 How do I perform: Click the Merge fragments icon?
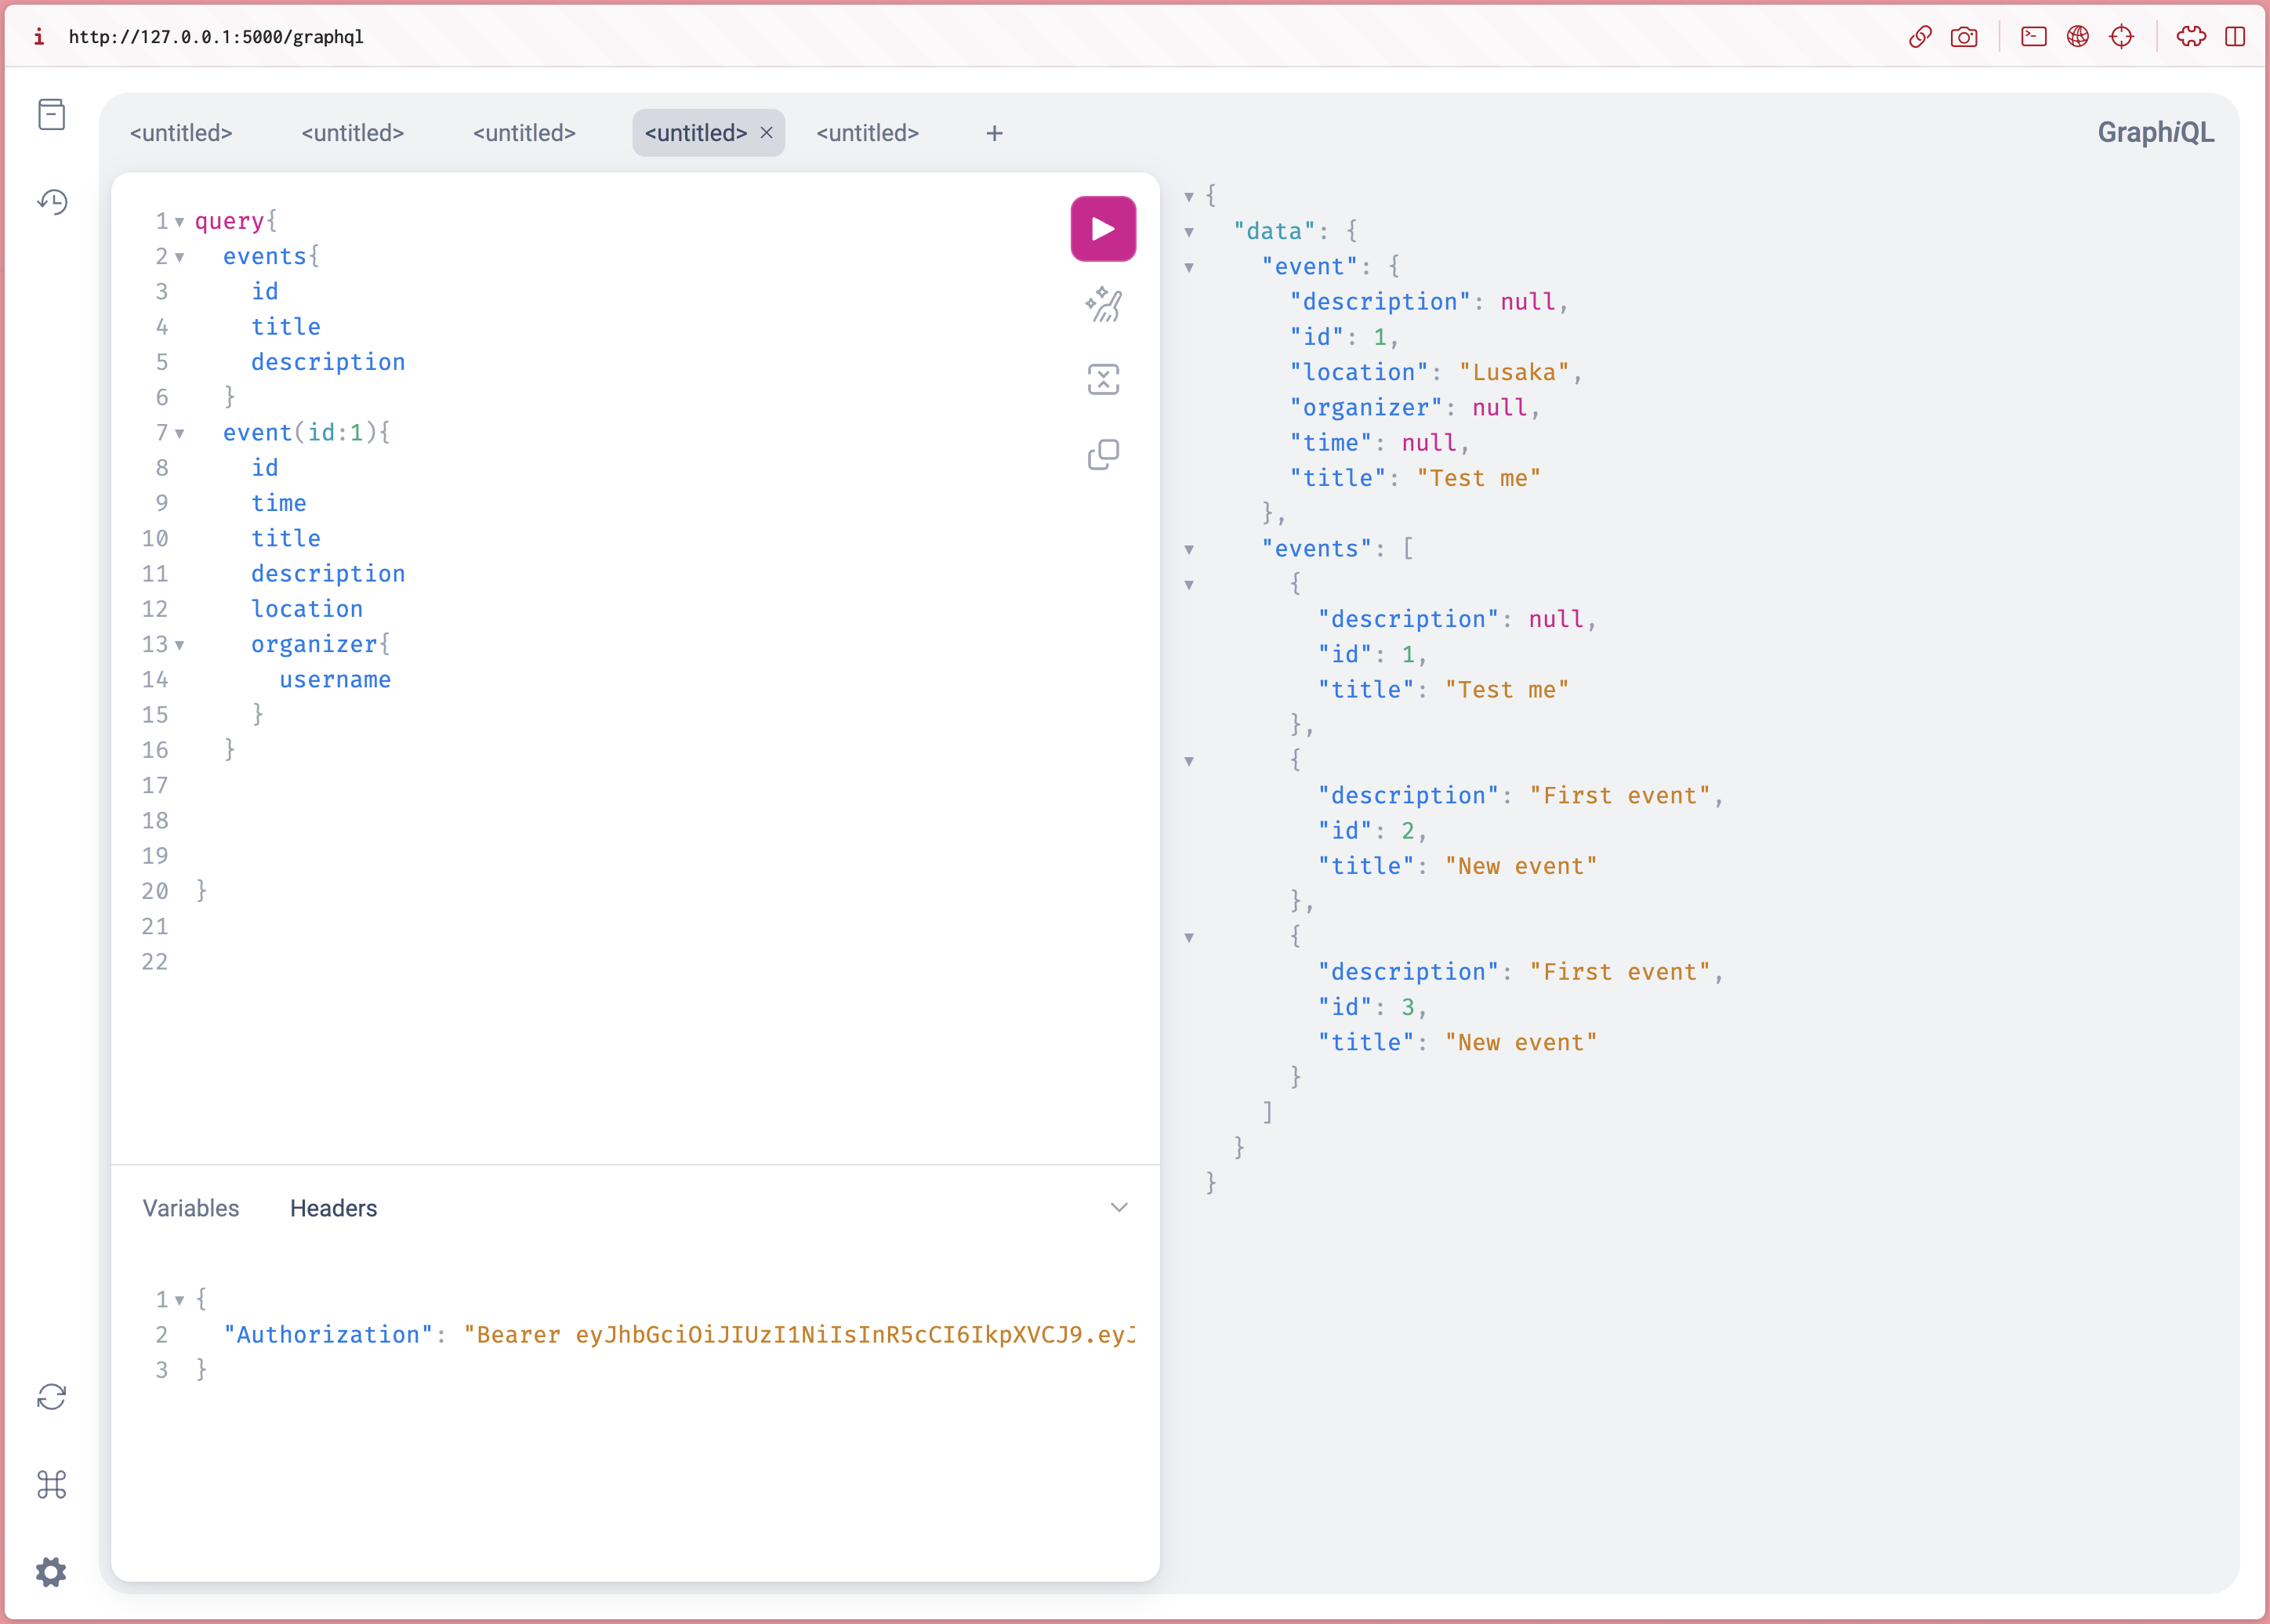1103,380
